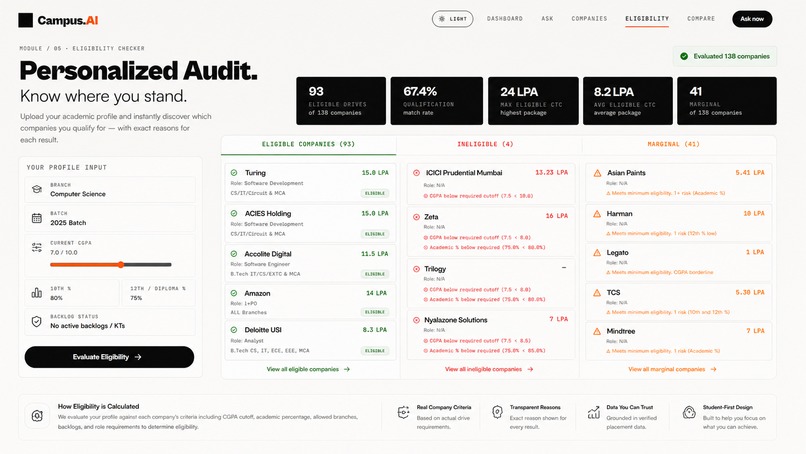The height and width of the screenshot is (454, 806).
Task: Click the shield icon beside Backlog Status
Action: pyautogui.click(x=36, y=321)
